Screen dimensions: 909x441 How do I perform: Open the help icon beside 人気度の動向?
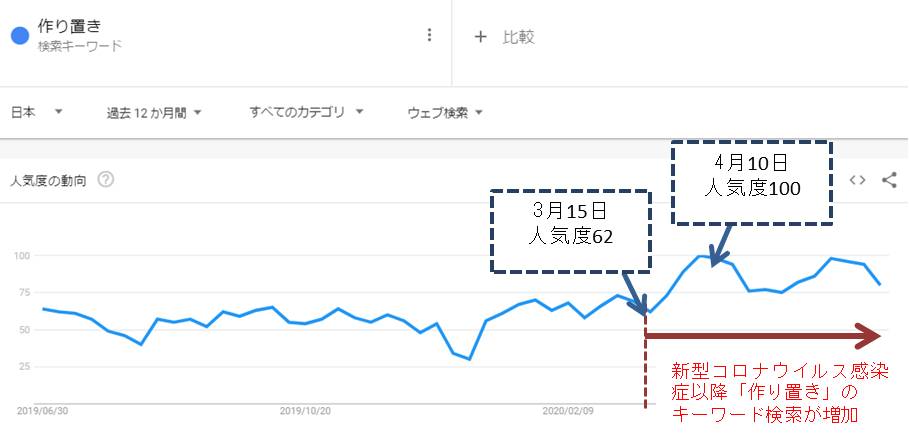point(106,180)
